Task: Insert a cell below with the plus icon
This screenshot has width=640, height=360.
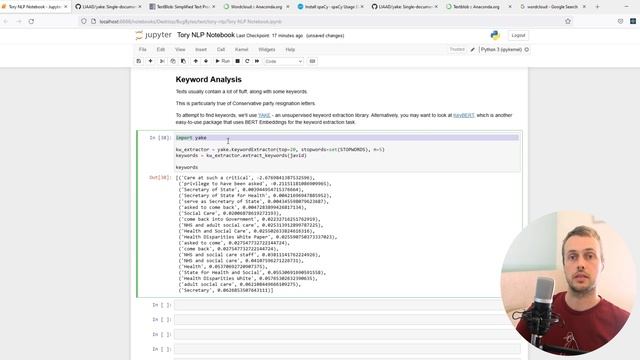Action: [x=150, y=61]
